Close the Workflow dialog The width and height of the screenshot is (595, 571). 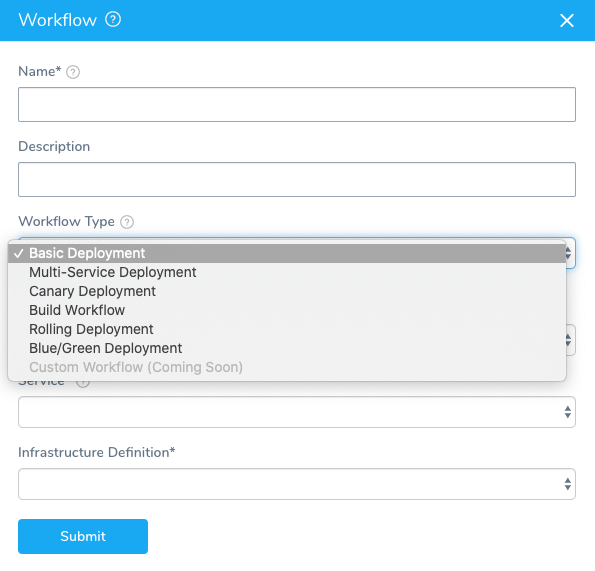(567, 20)
